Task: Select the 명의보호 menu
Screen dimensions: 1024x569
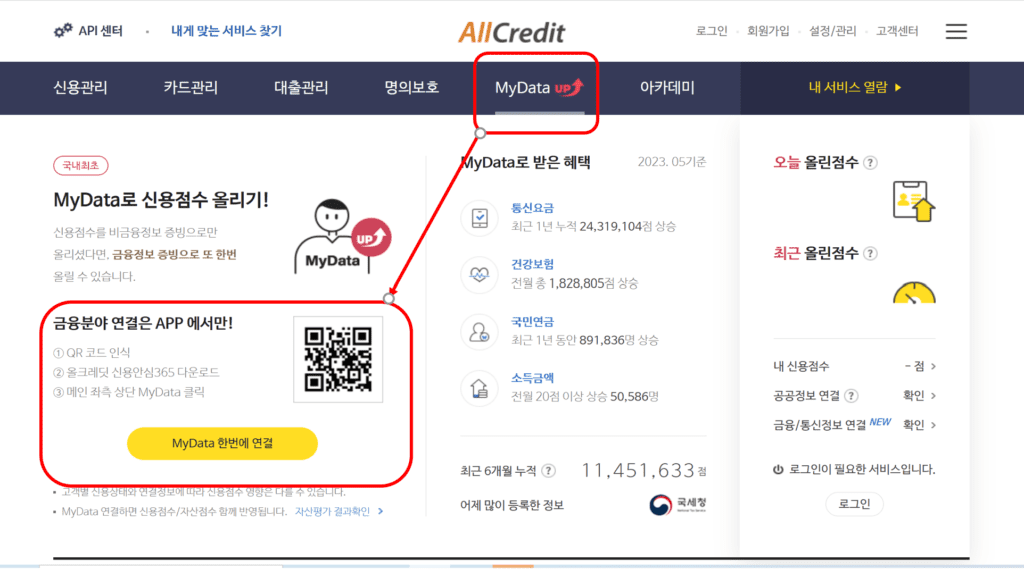Action: coord(411,88)
